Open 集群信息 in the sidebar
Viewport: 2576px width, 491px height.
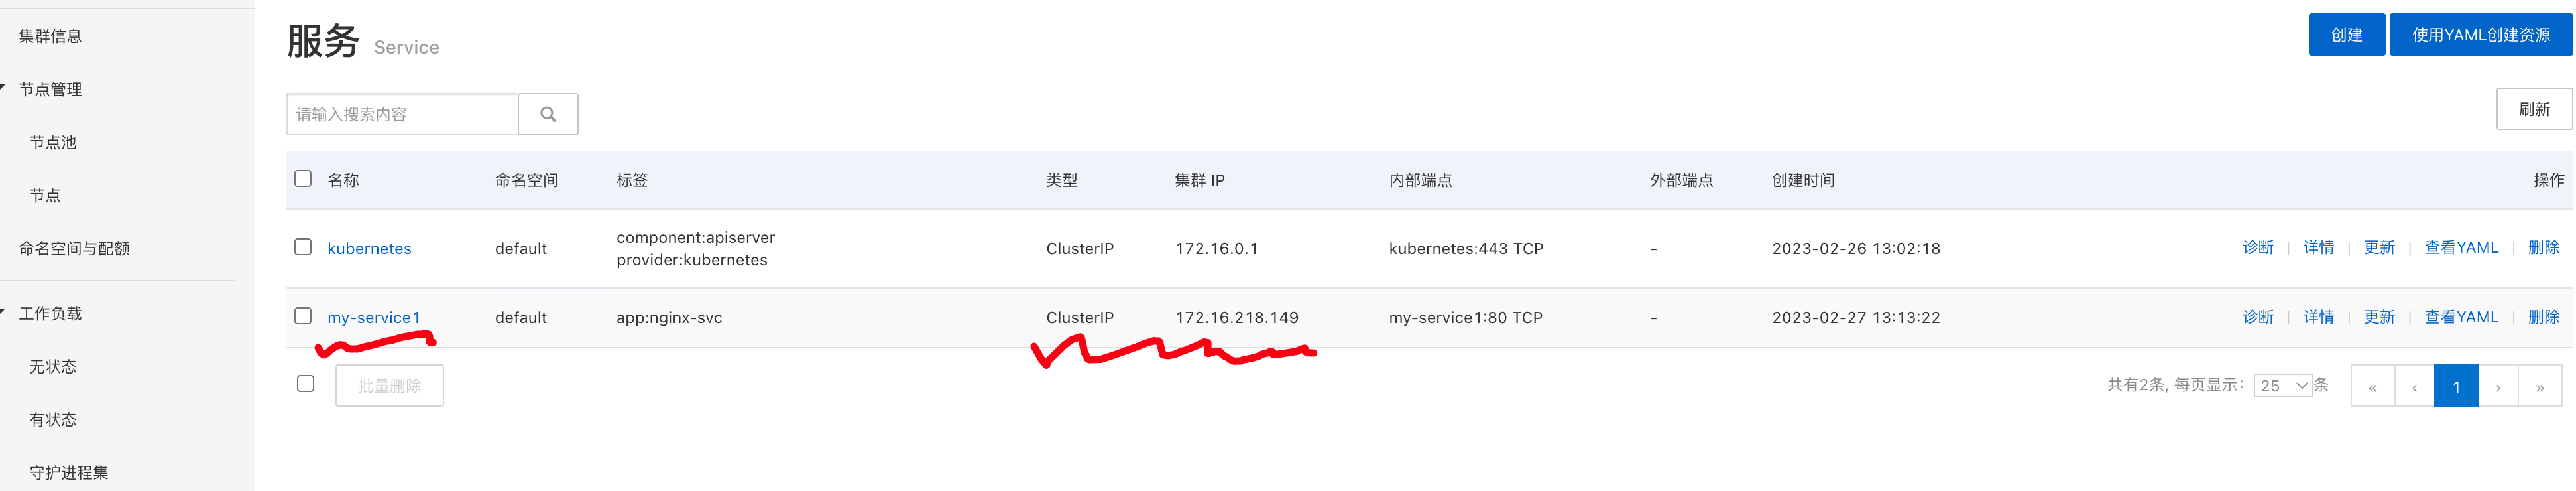tap(50, 36)
